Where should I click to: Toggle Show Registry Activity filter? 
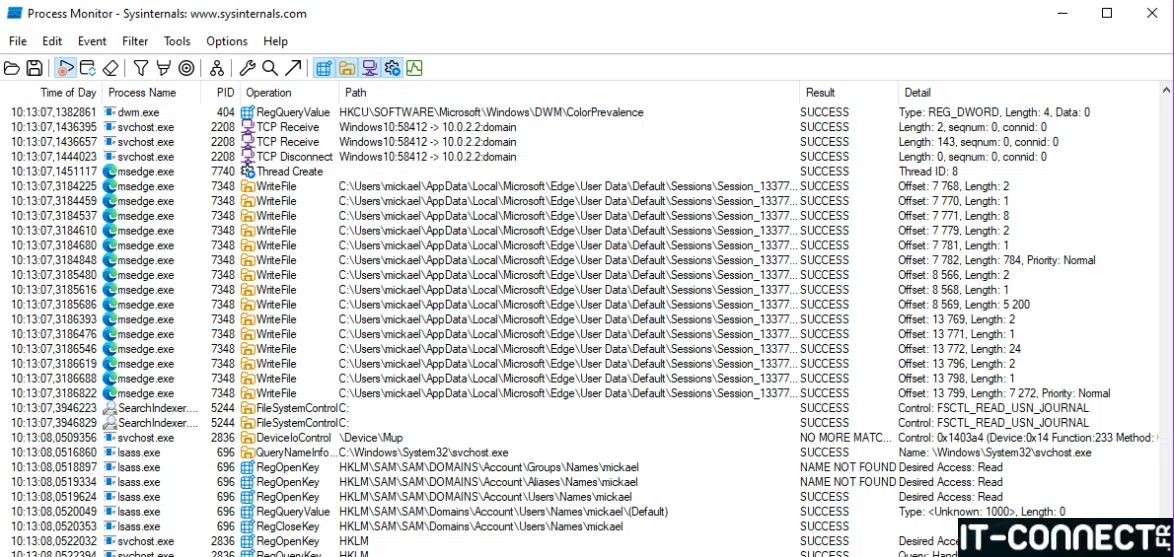pos(323,68)
